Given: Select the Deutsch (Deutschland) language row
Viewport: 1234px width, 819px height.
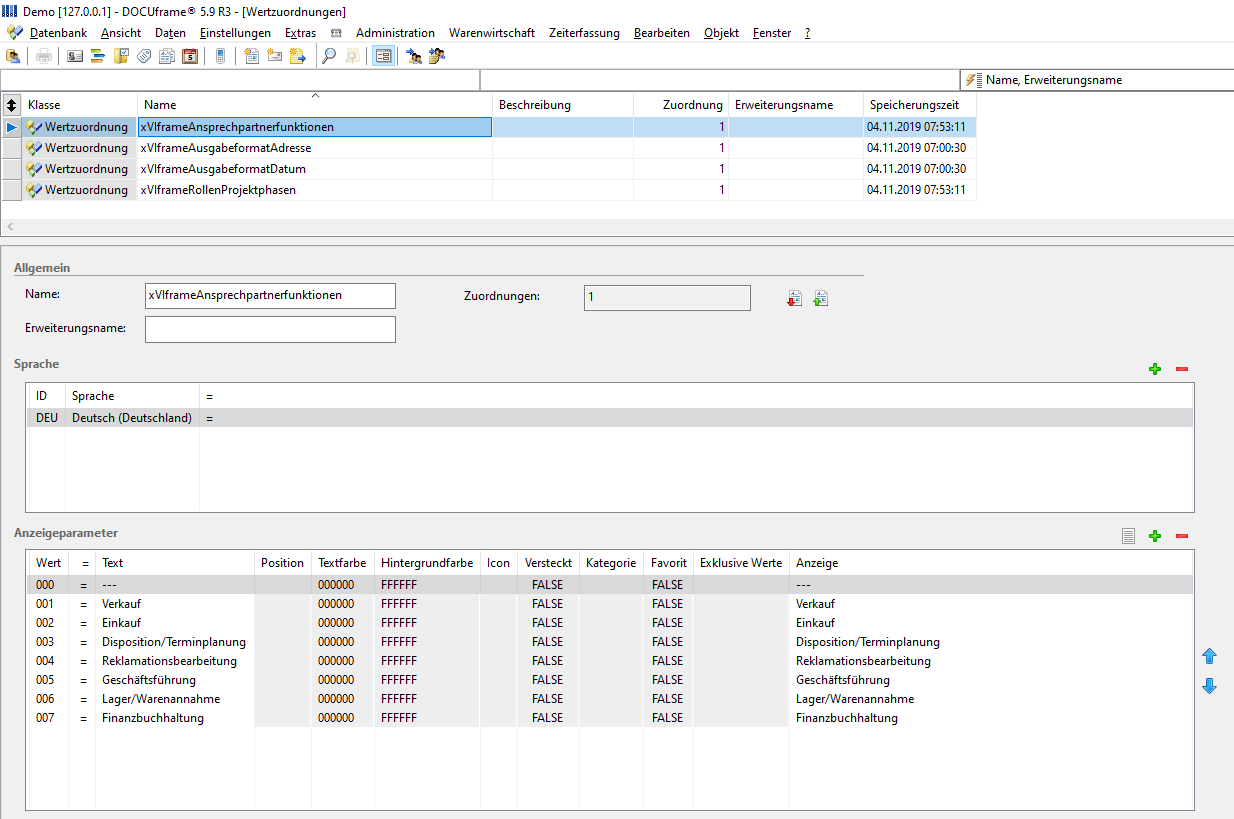Looking at the screenshot, I should 610,418.
